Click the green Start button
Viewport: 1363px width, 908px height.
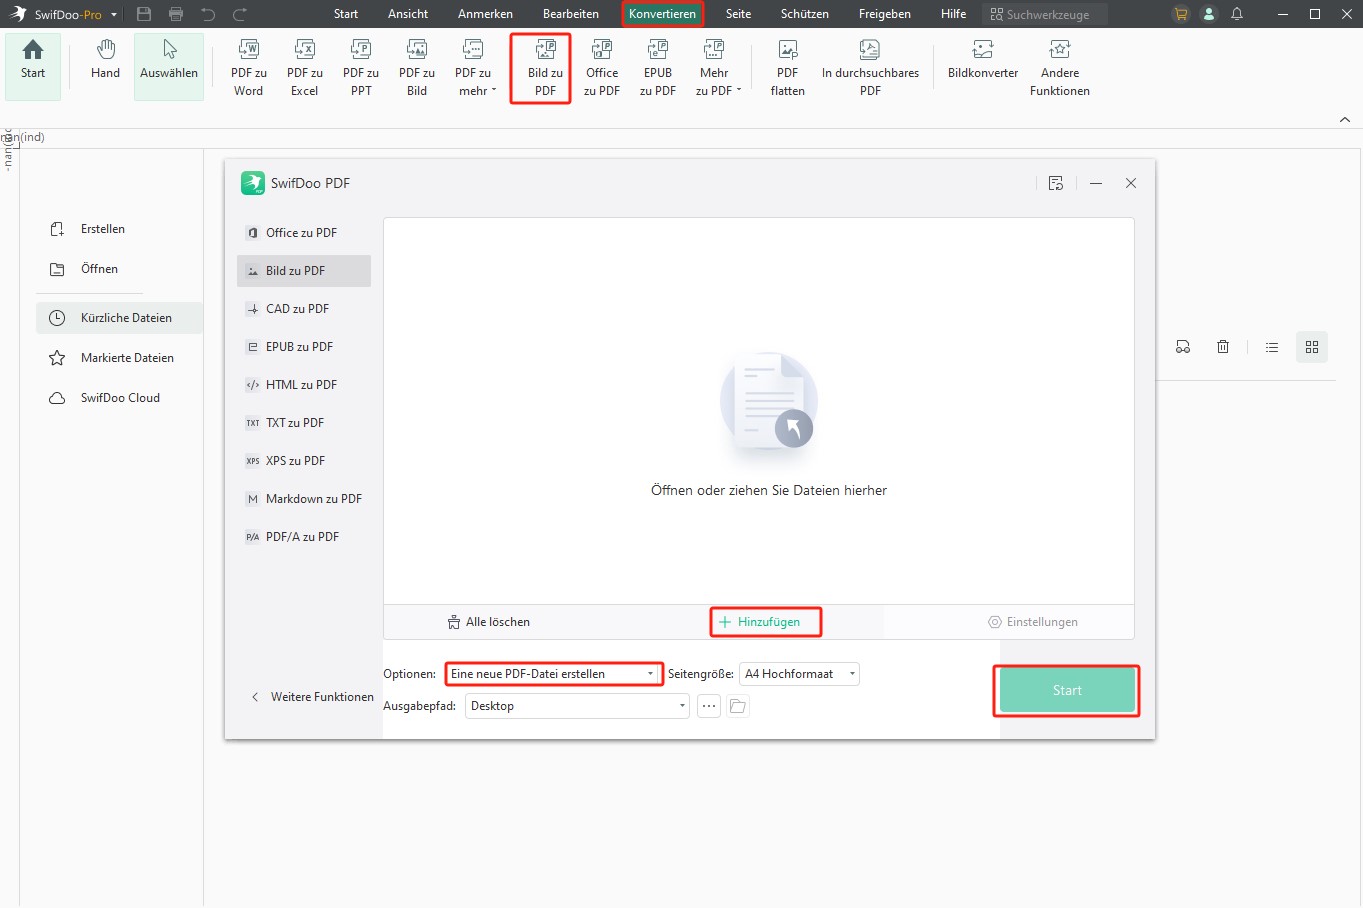click(x=1067, y=691)
